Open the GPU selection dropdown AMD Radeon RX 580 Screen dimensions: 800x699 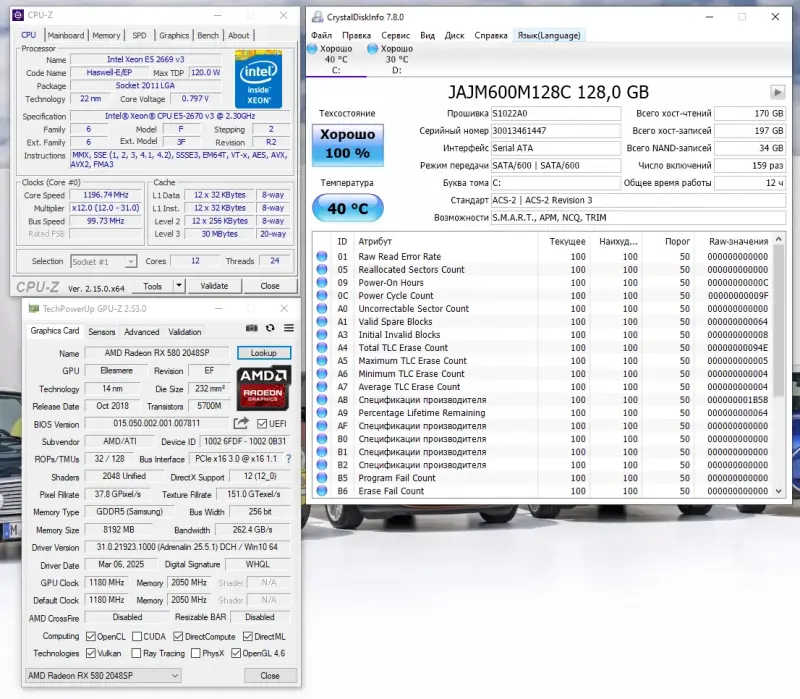tap(104, 676)
